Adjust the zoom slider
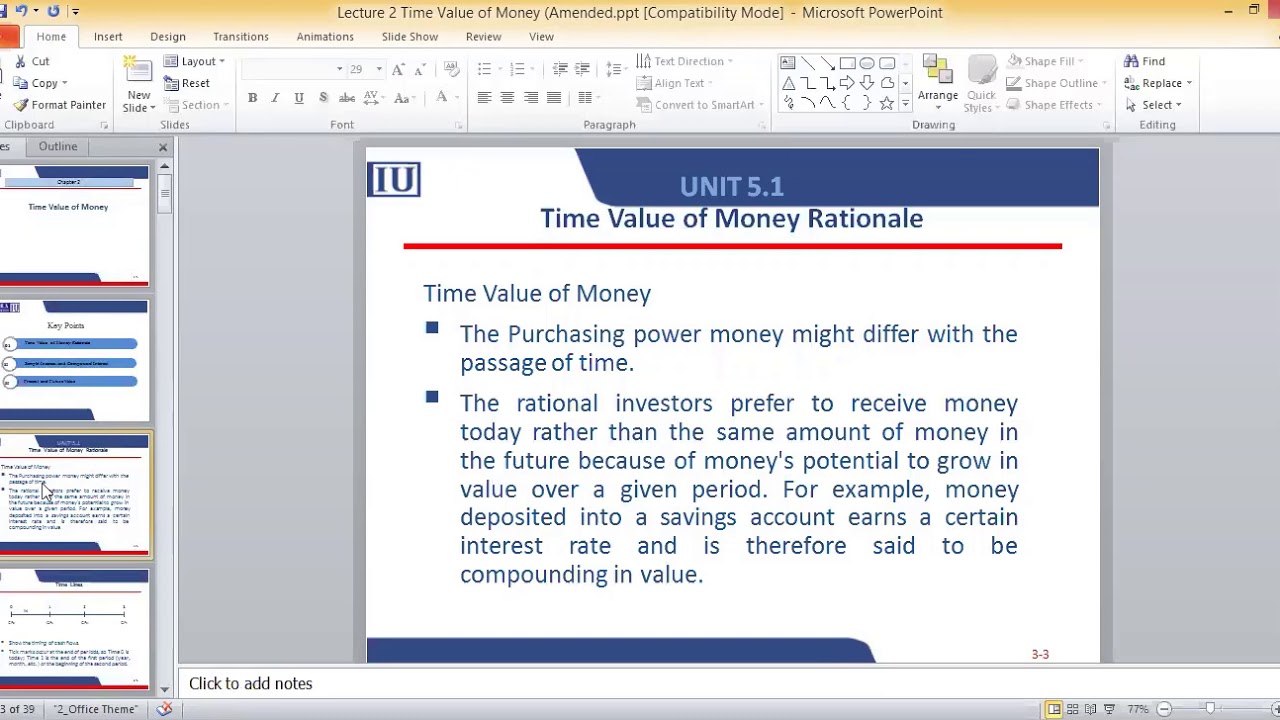The width and height of the screenshot is (1280, 720). tap(1209, 709)
